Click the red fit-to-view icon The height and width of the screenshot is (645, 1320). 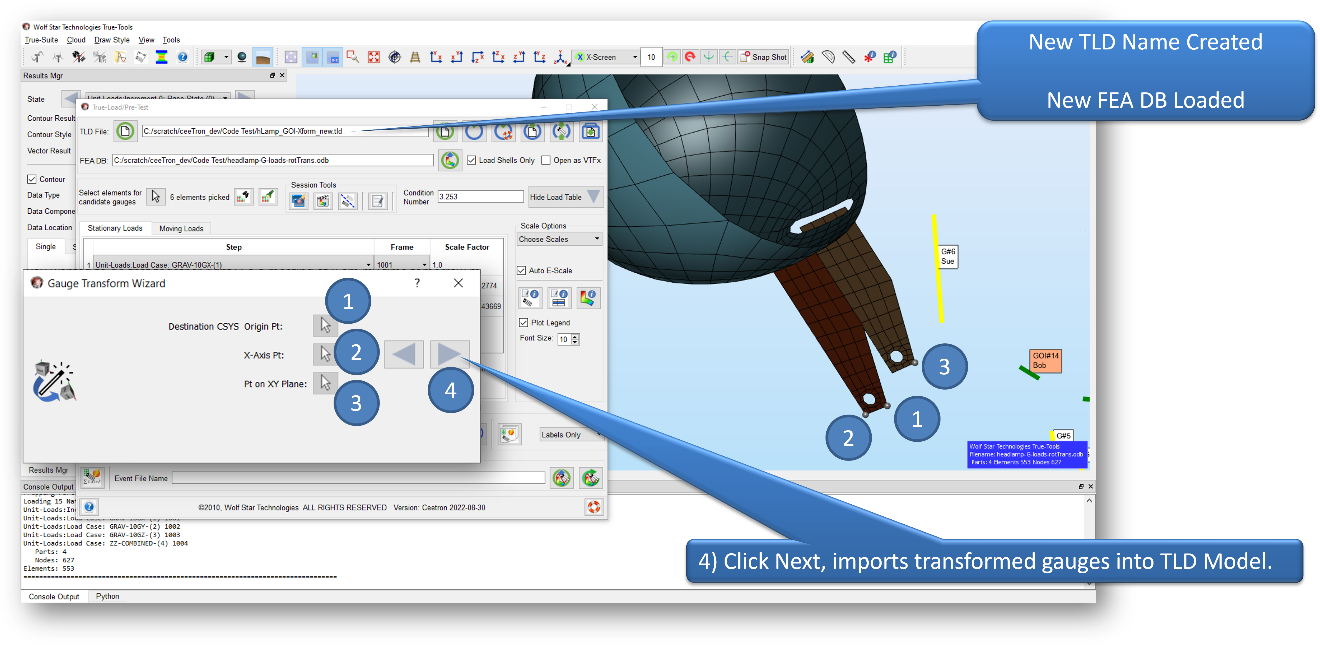[x=374, y=57]
